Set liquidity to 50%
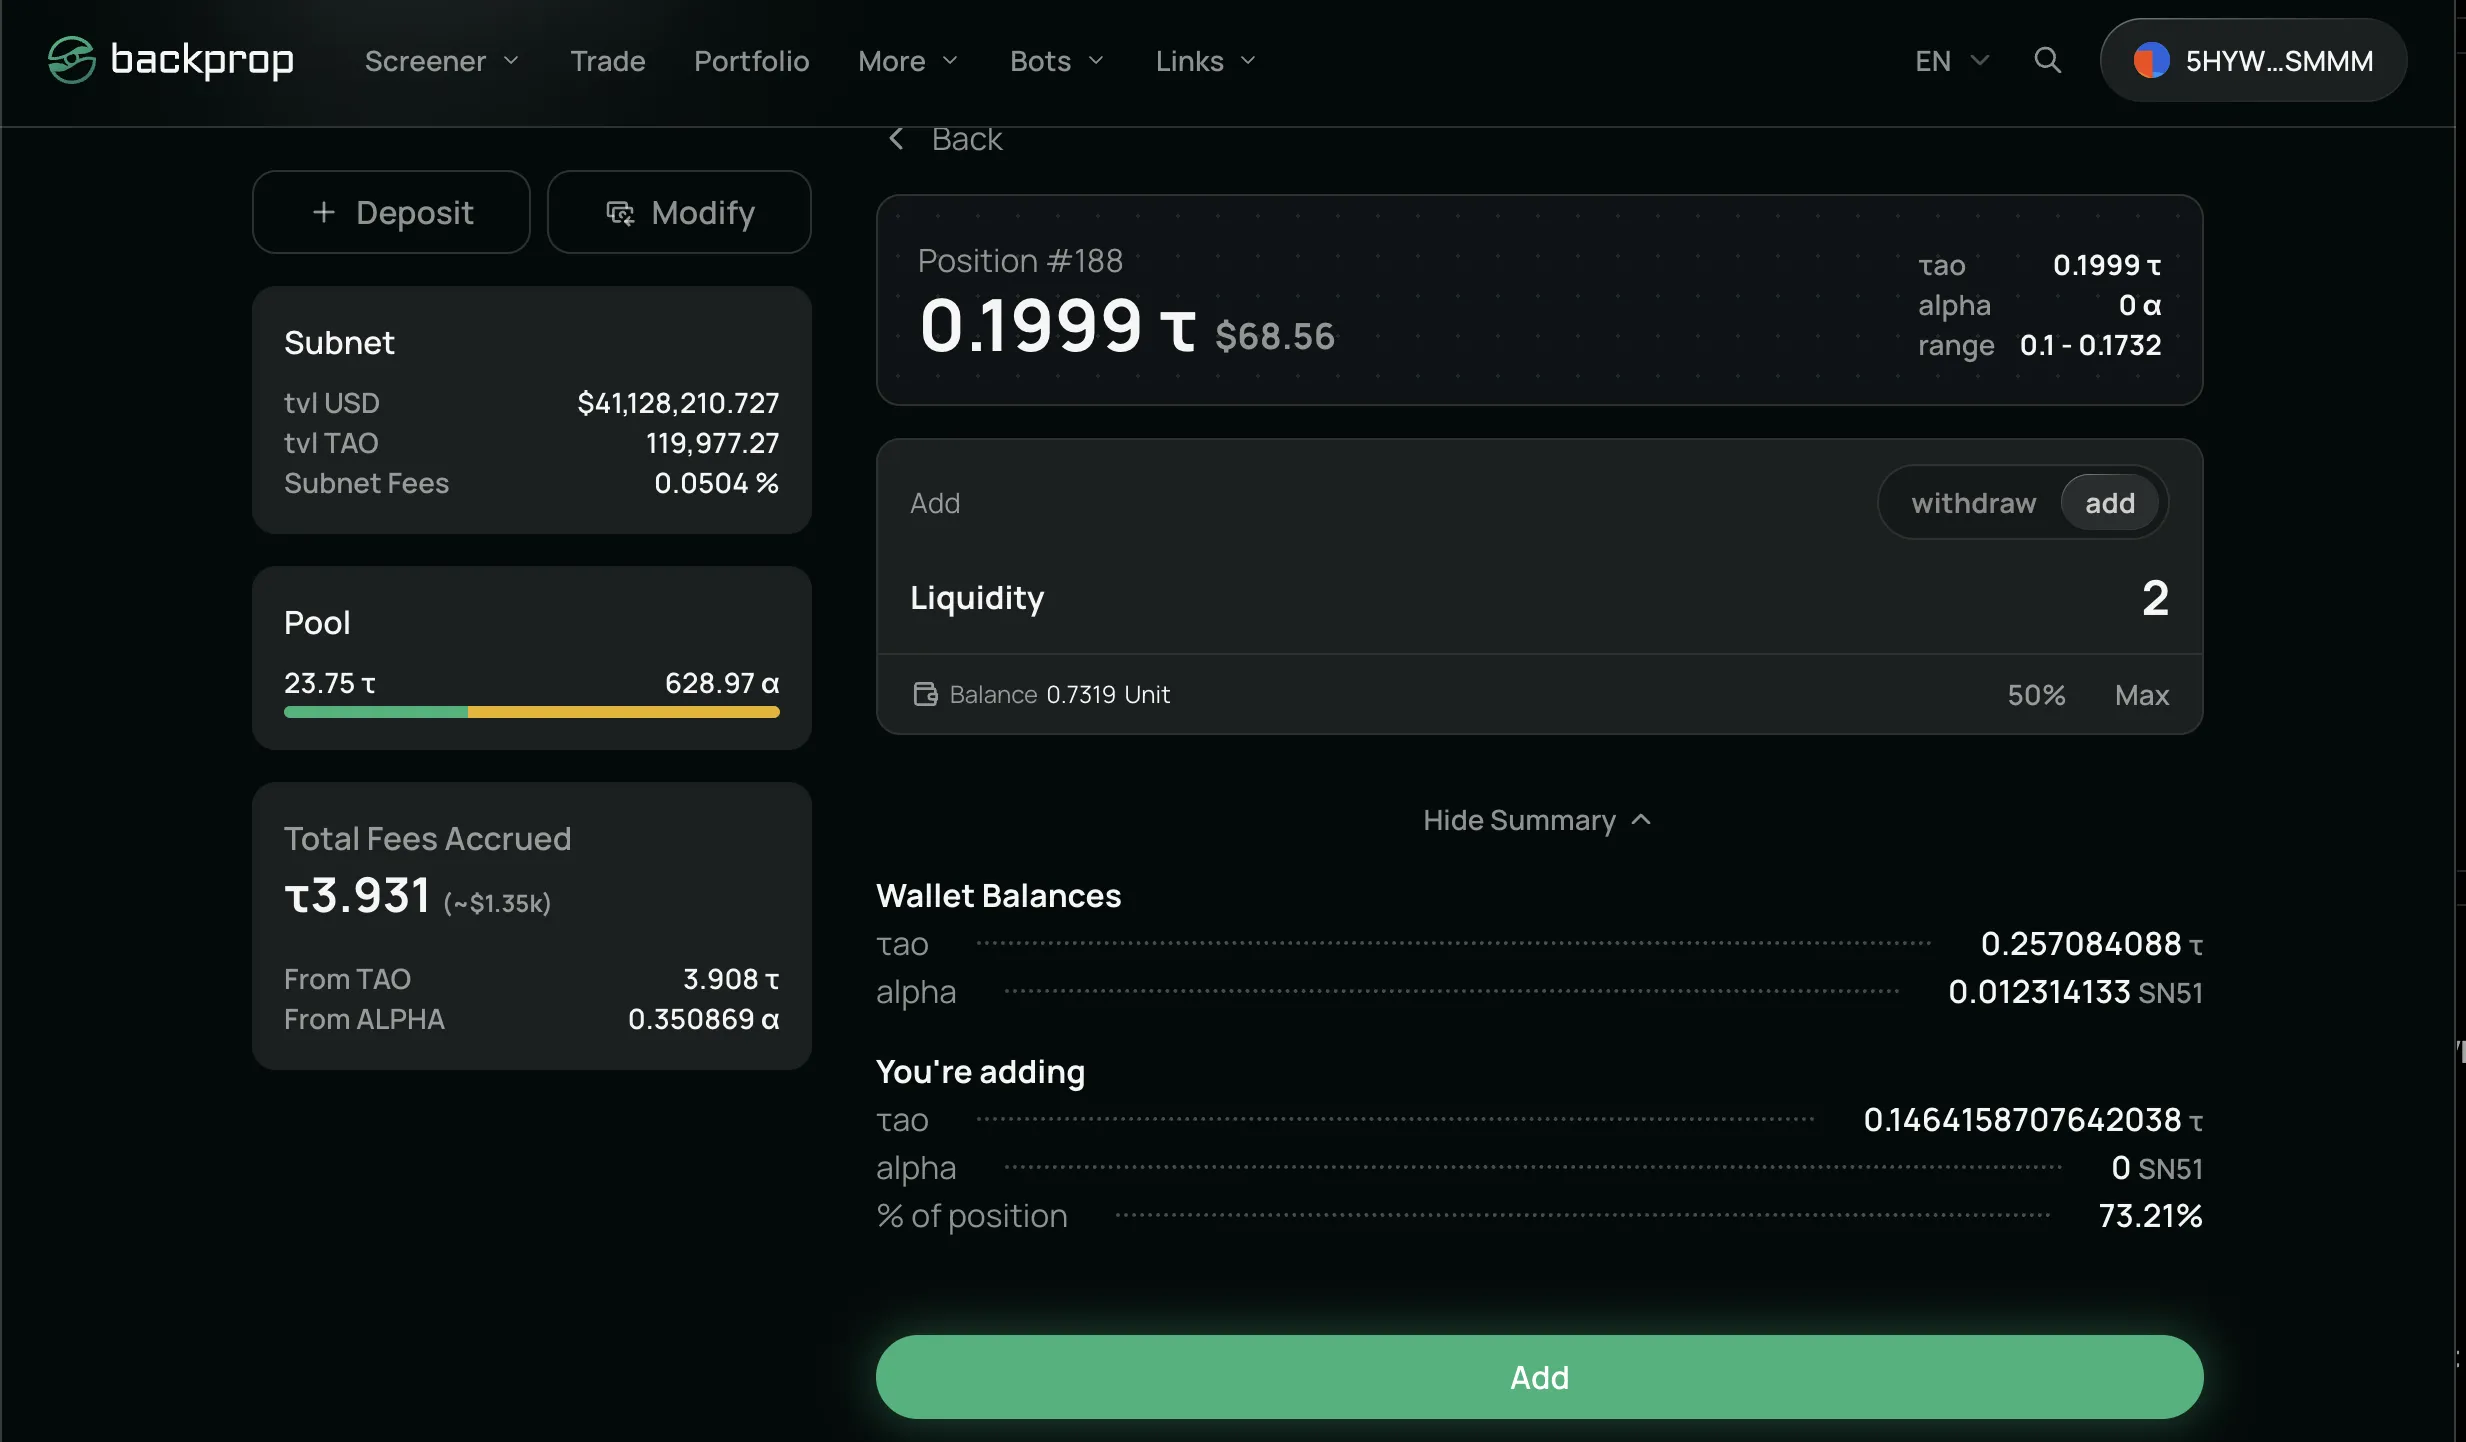This screenshot has width=2466, height=1442. 2036,695
